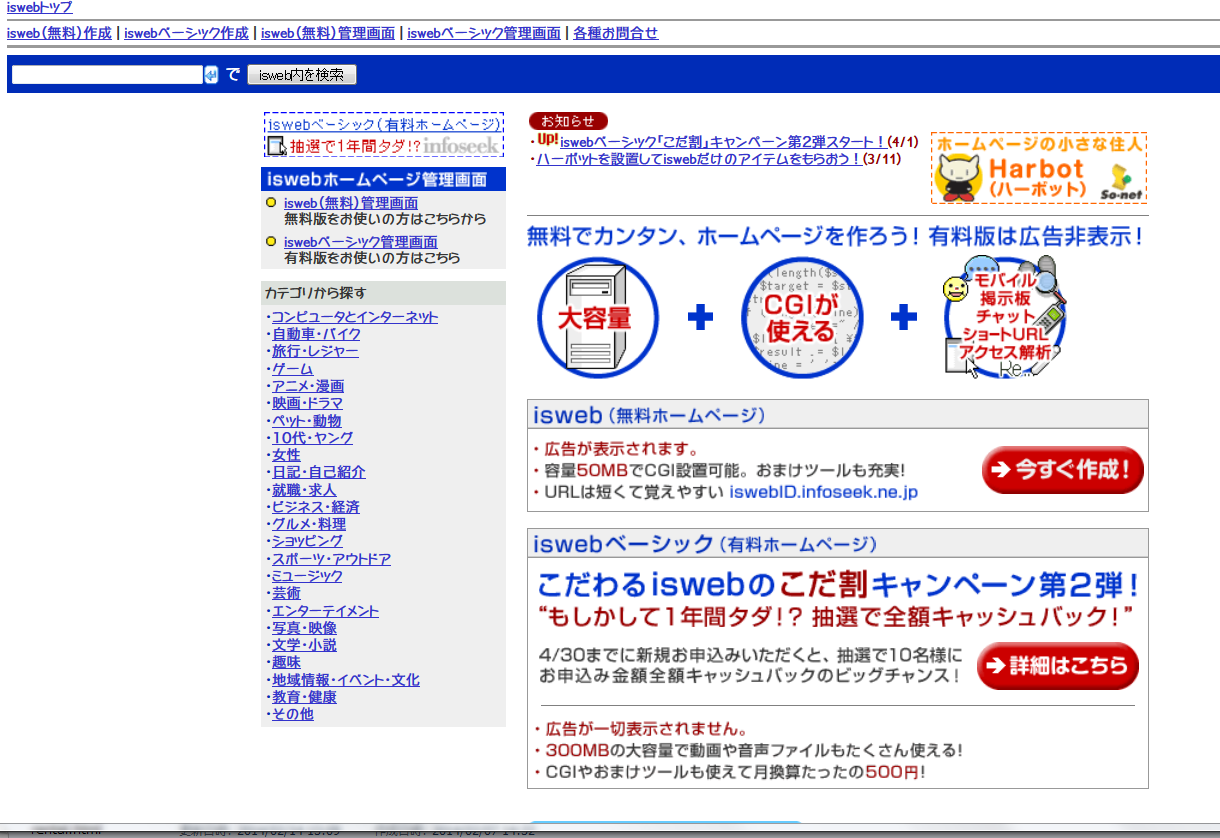Screen dimensions: 1220x838
Task: Click the isweb内を検索 search button
Action: (x=301, y=75)
